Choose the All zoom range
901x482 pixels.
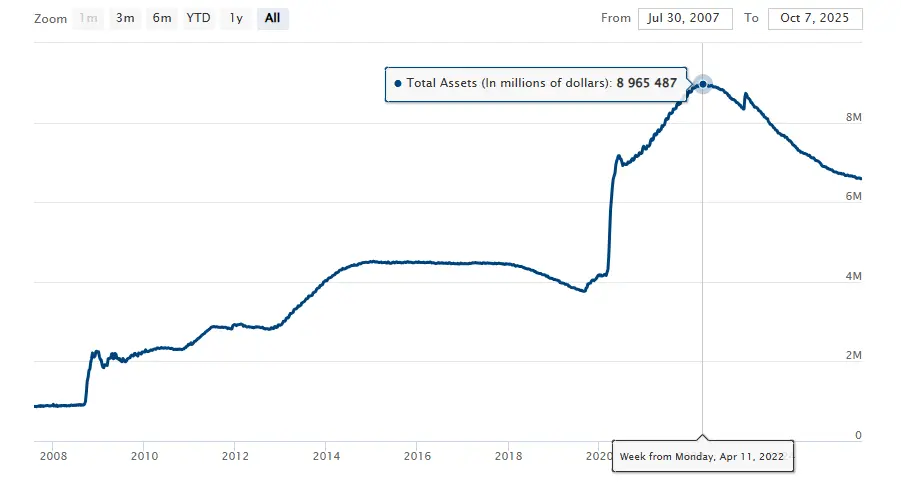tap(272, 18)
